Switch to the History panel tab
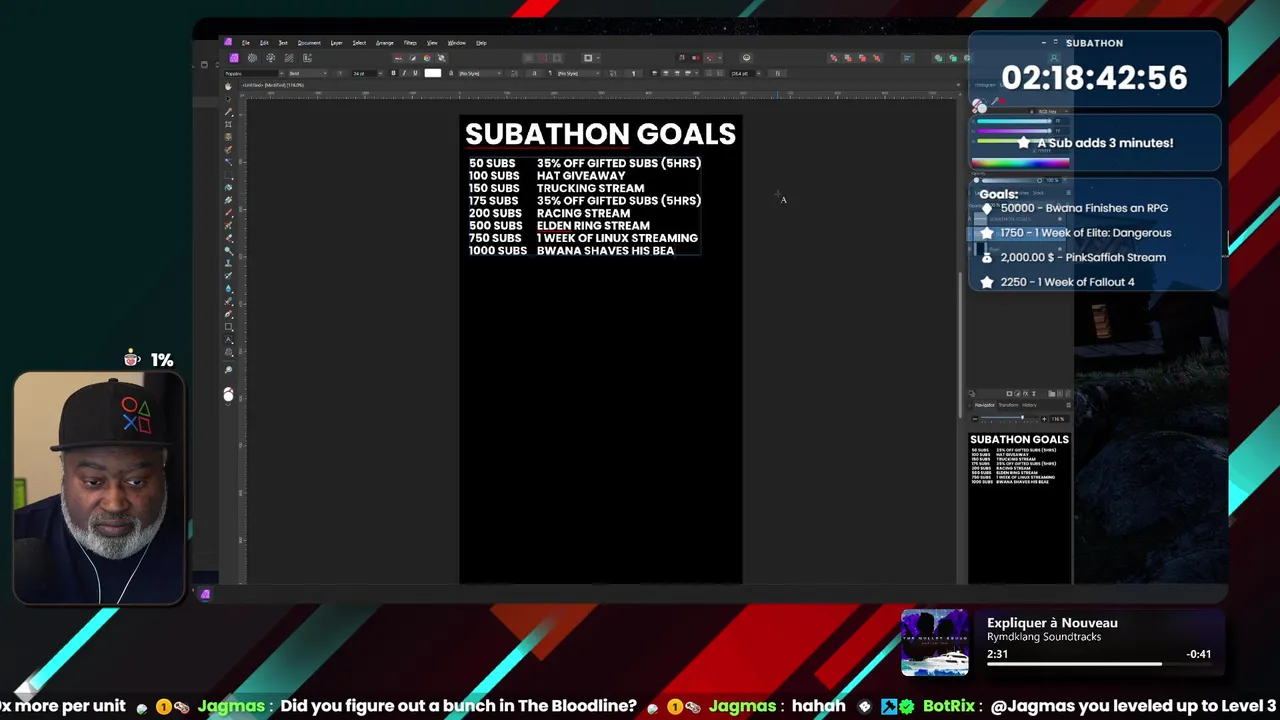The image size is (1280, 720). pos(1029,405)
